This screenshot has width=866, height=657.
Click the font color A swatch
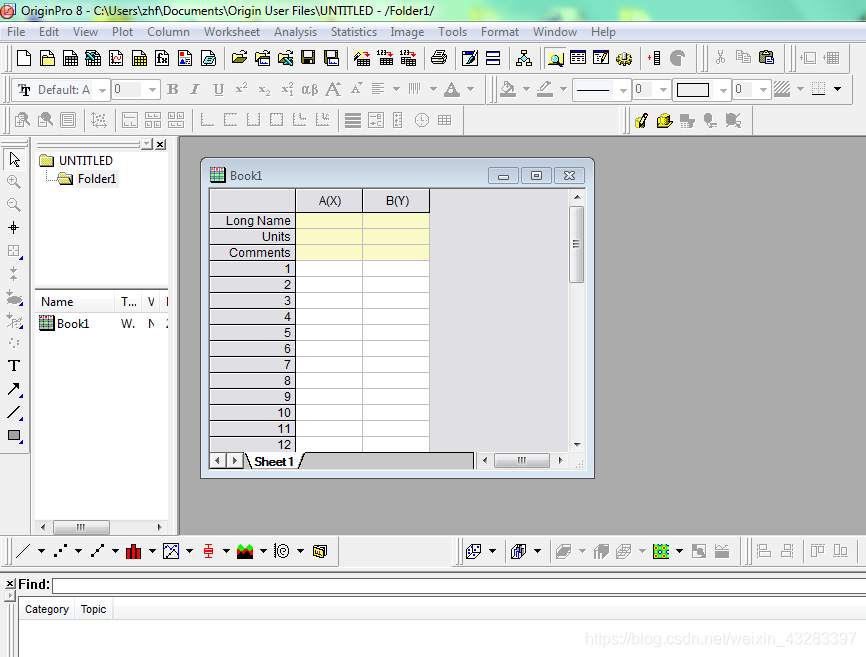[x=452, y=89]
